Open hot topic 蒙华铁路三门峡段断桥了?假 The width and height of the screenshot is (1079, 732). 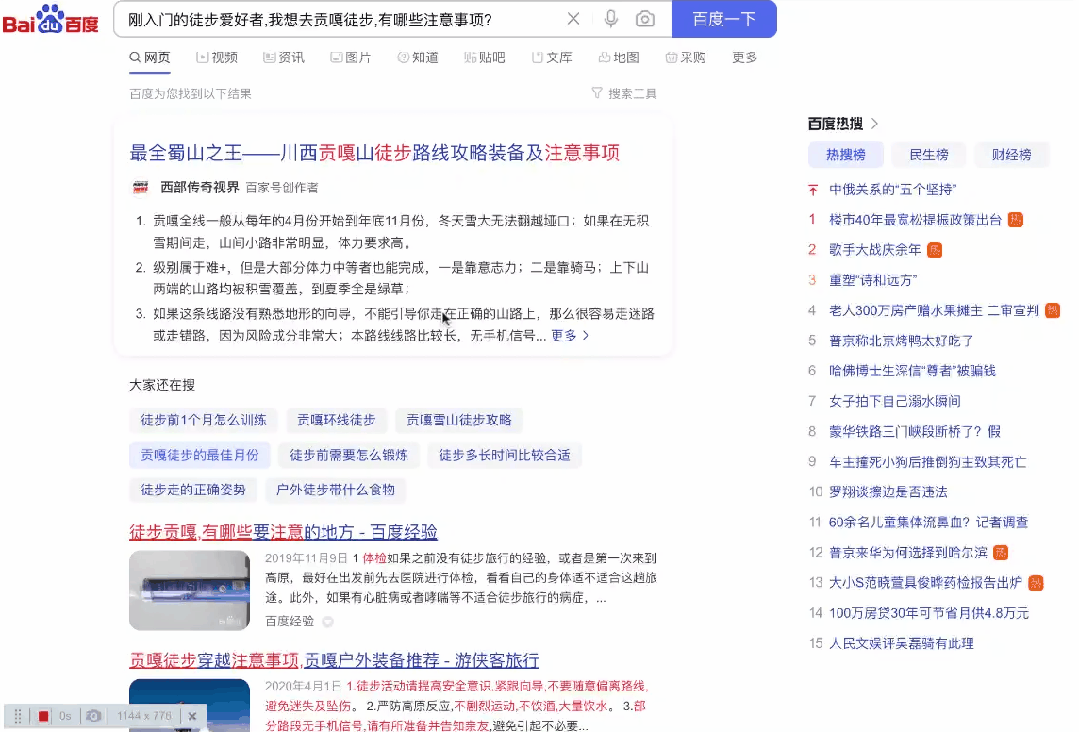pos(915,431)
